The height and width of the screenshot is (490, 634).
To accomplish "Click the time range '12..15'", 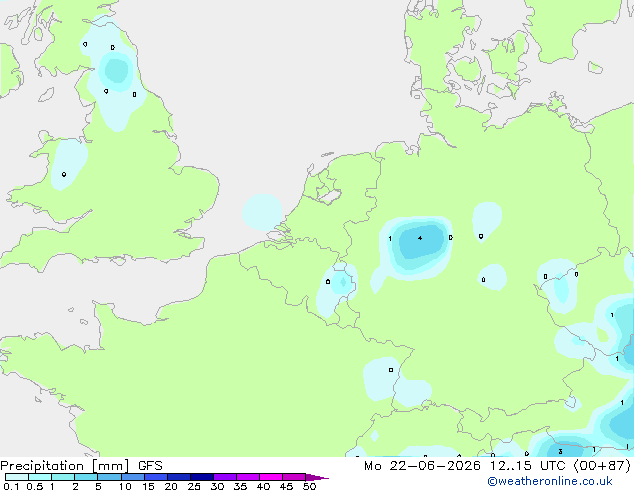I will click(510, 466).
